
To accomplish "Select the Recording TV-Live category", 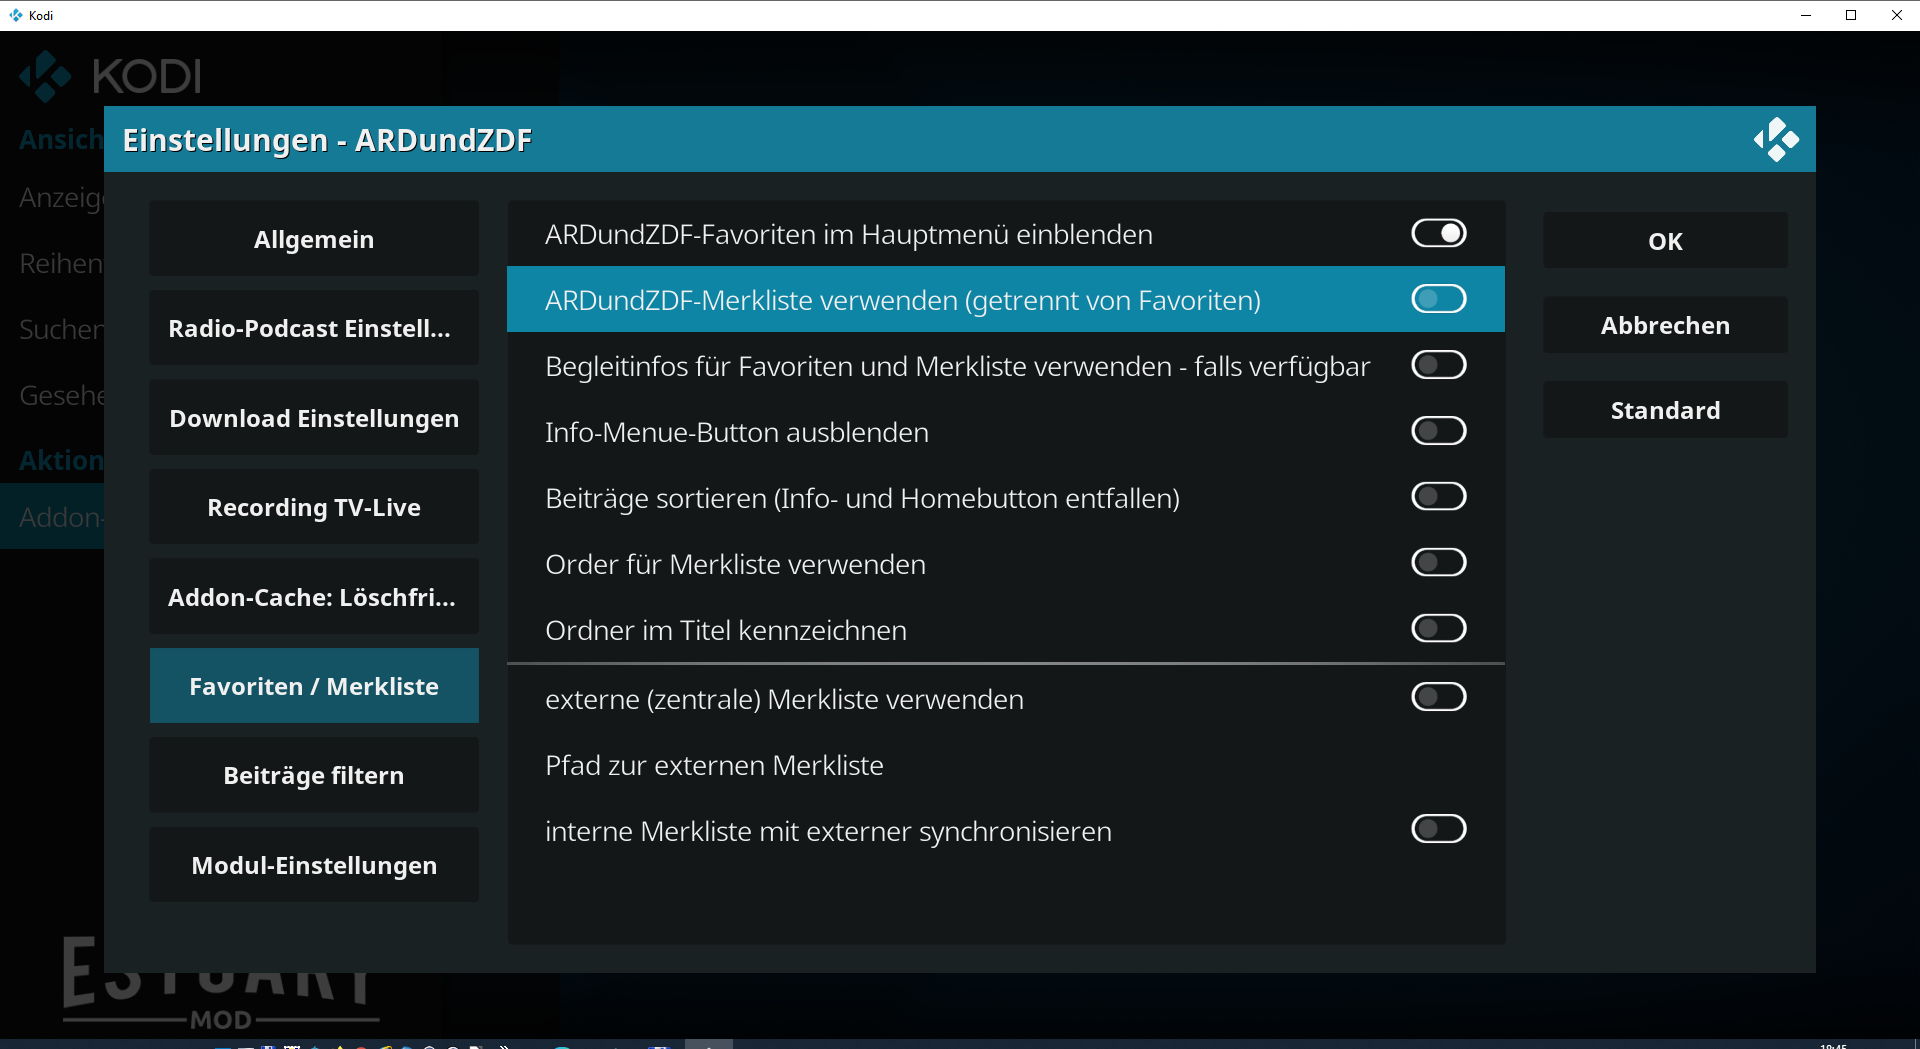I will point(314,507).
